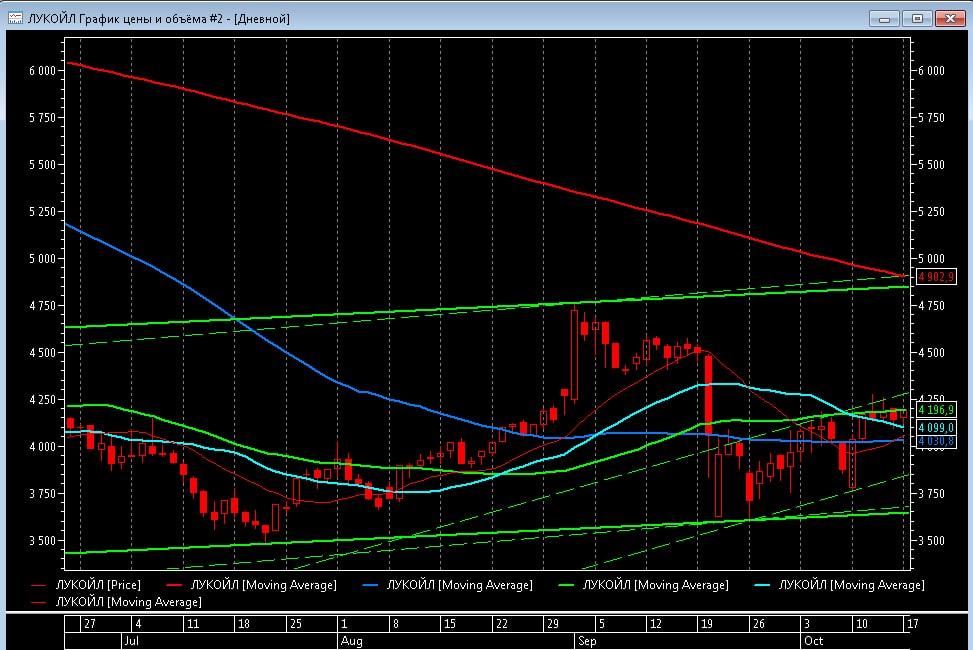Click the cyan 4 099,0 price label

click(936, 427)
